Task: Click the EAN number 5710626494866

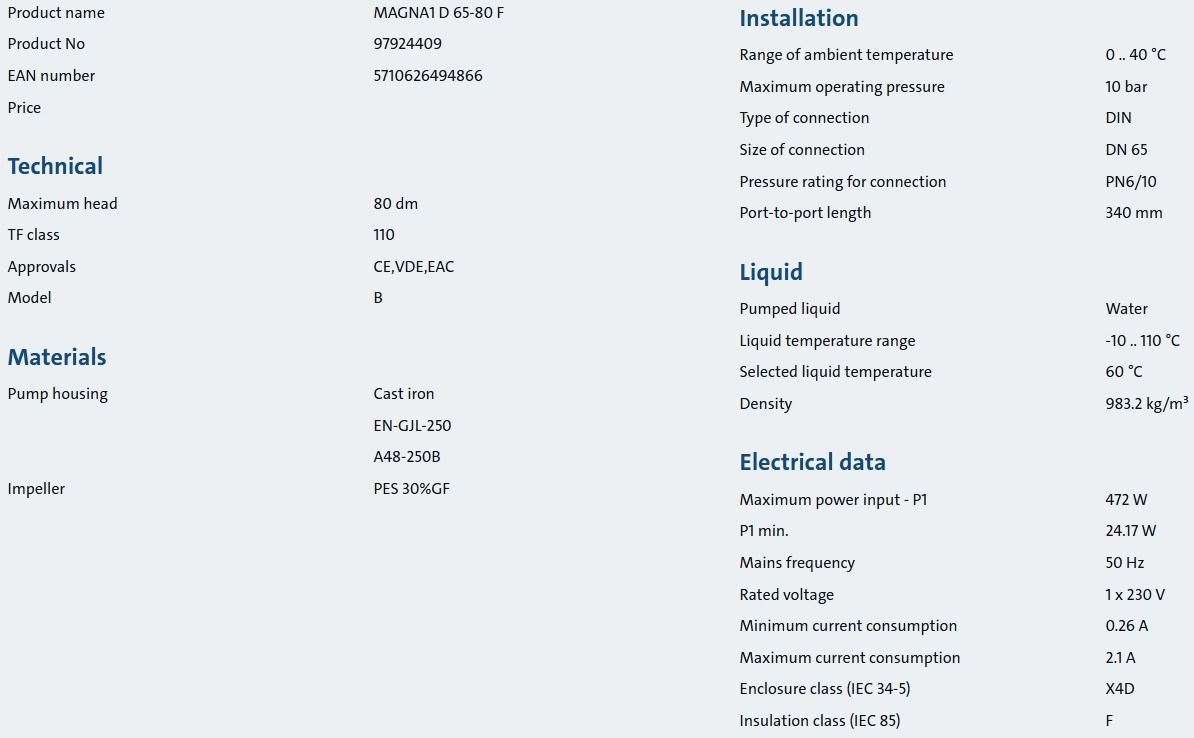Action: [428, 76]
